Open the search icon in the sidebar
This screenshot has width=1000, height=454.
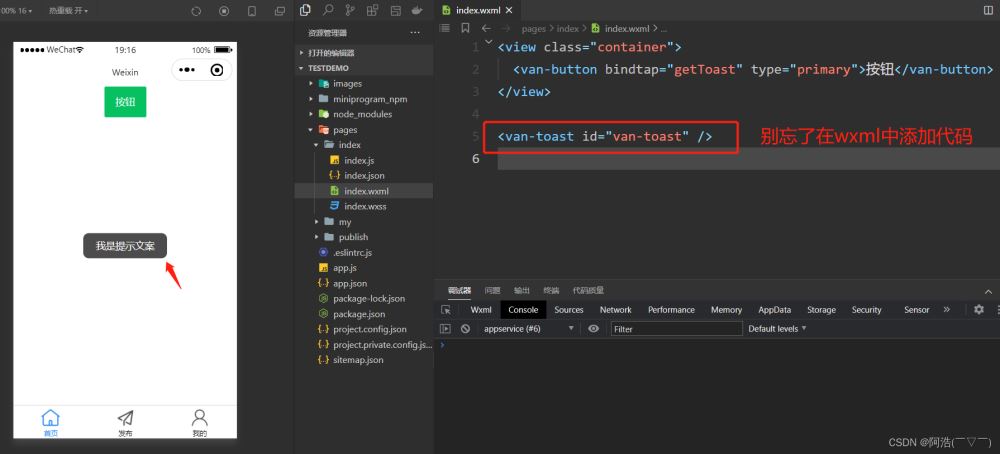pos(328,10)
